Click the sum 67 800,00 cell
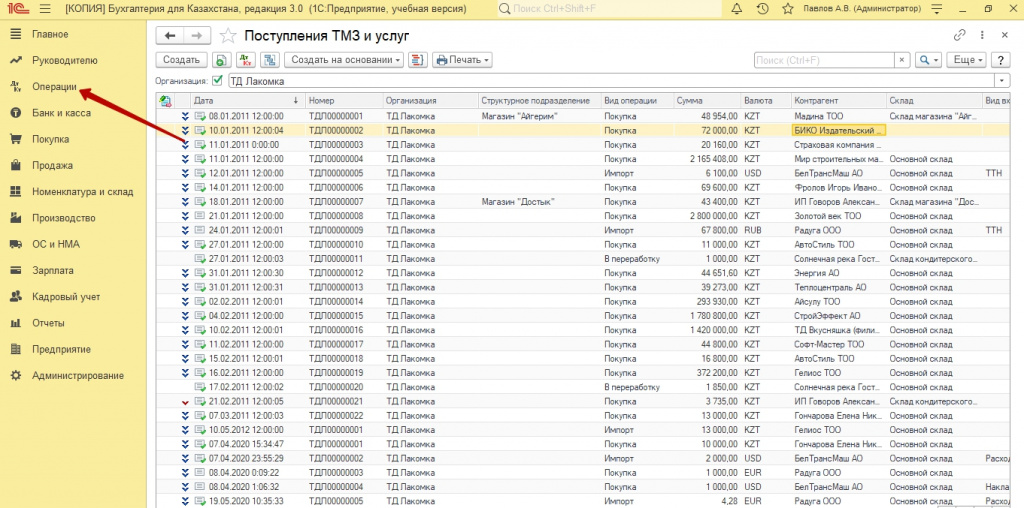Viewport: 1024px width, 508px height. 707,230
